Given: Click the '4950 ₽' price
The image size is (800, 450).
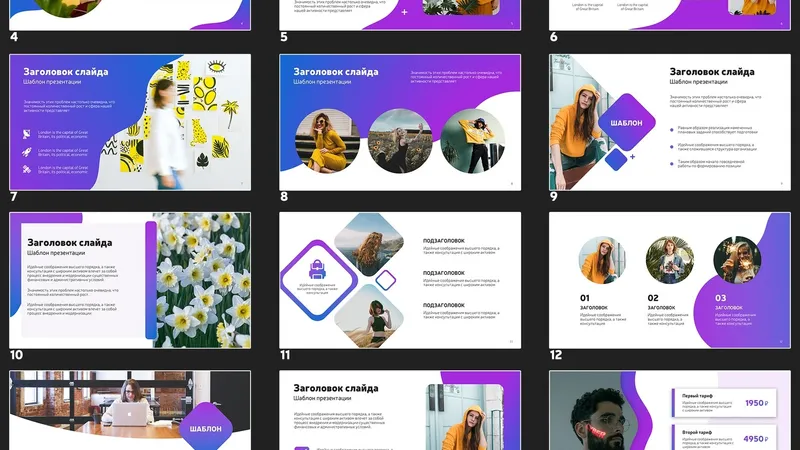Looking at the screenshot, I should pos(756,439).
